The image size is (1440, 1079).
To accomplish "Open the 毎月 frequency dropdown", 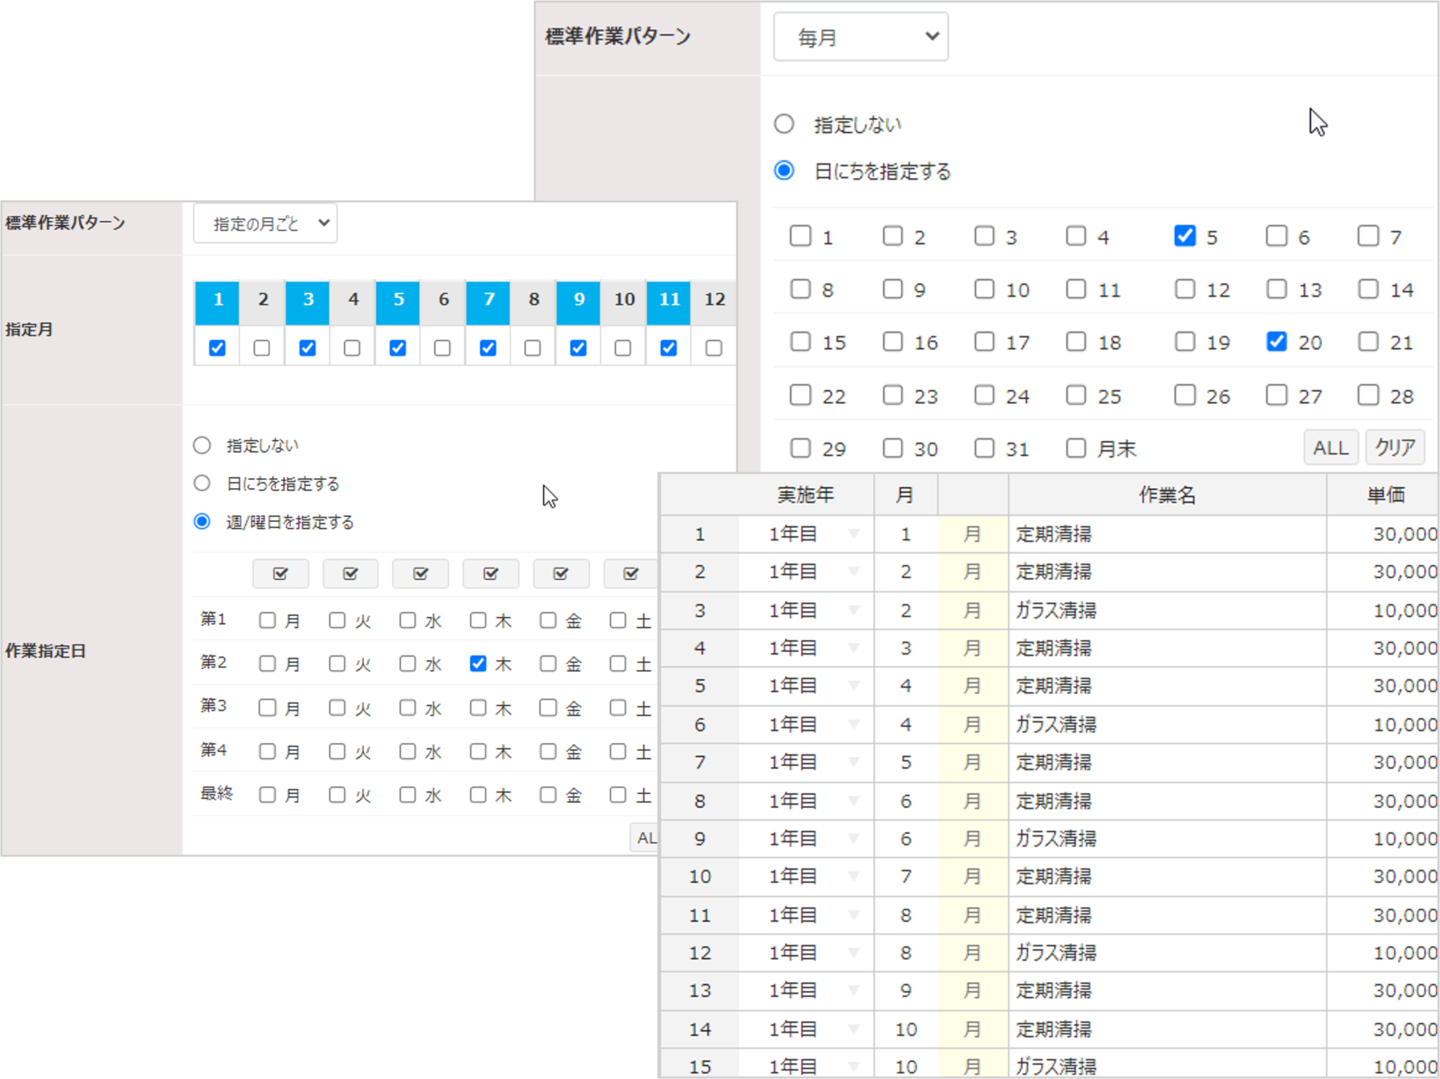I will coord(860,36).
